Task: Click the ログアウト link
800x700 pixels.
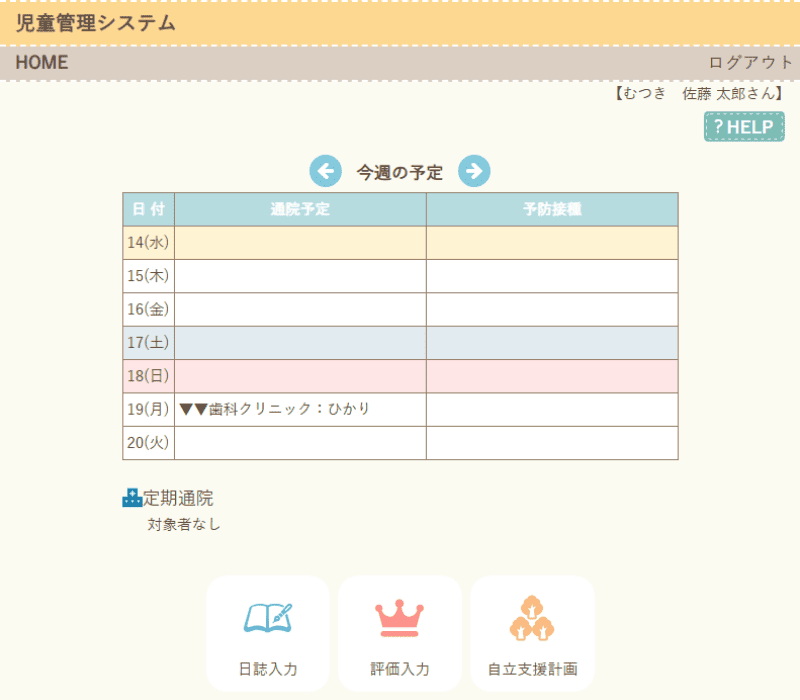Action: [750, 62]
